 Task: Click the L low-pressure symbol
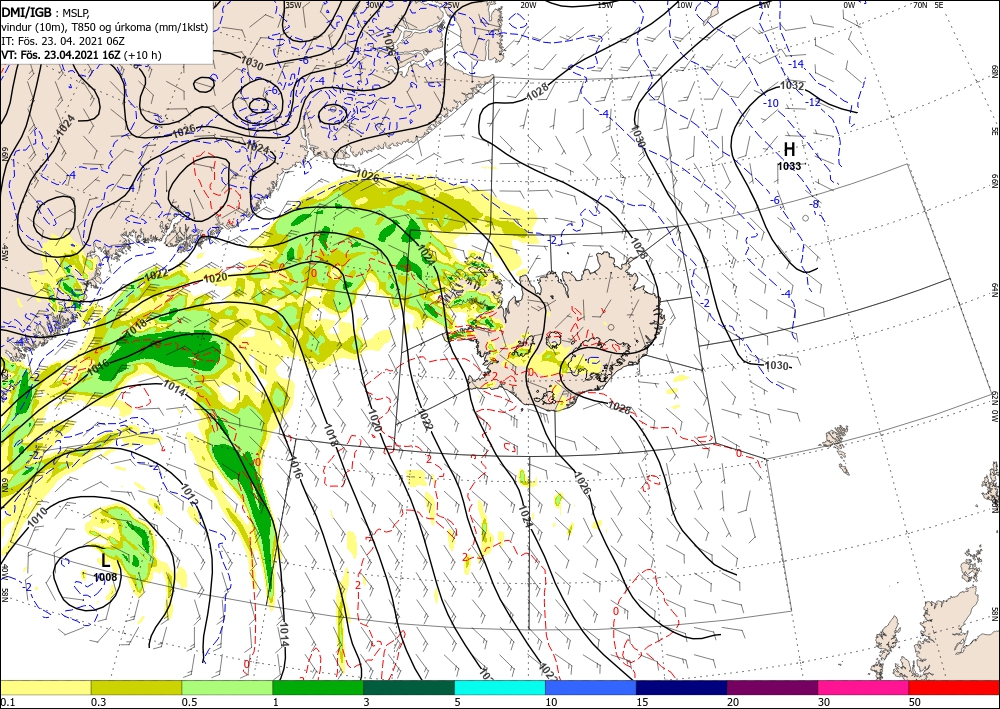(106, 561)
